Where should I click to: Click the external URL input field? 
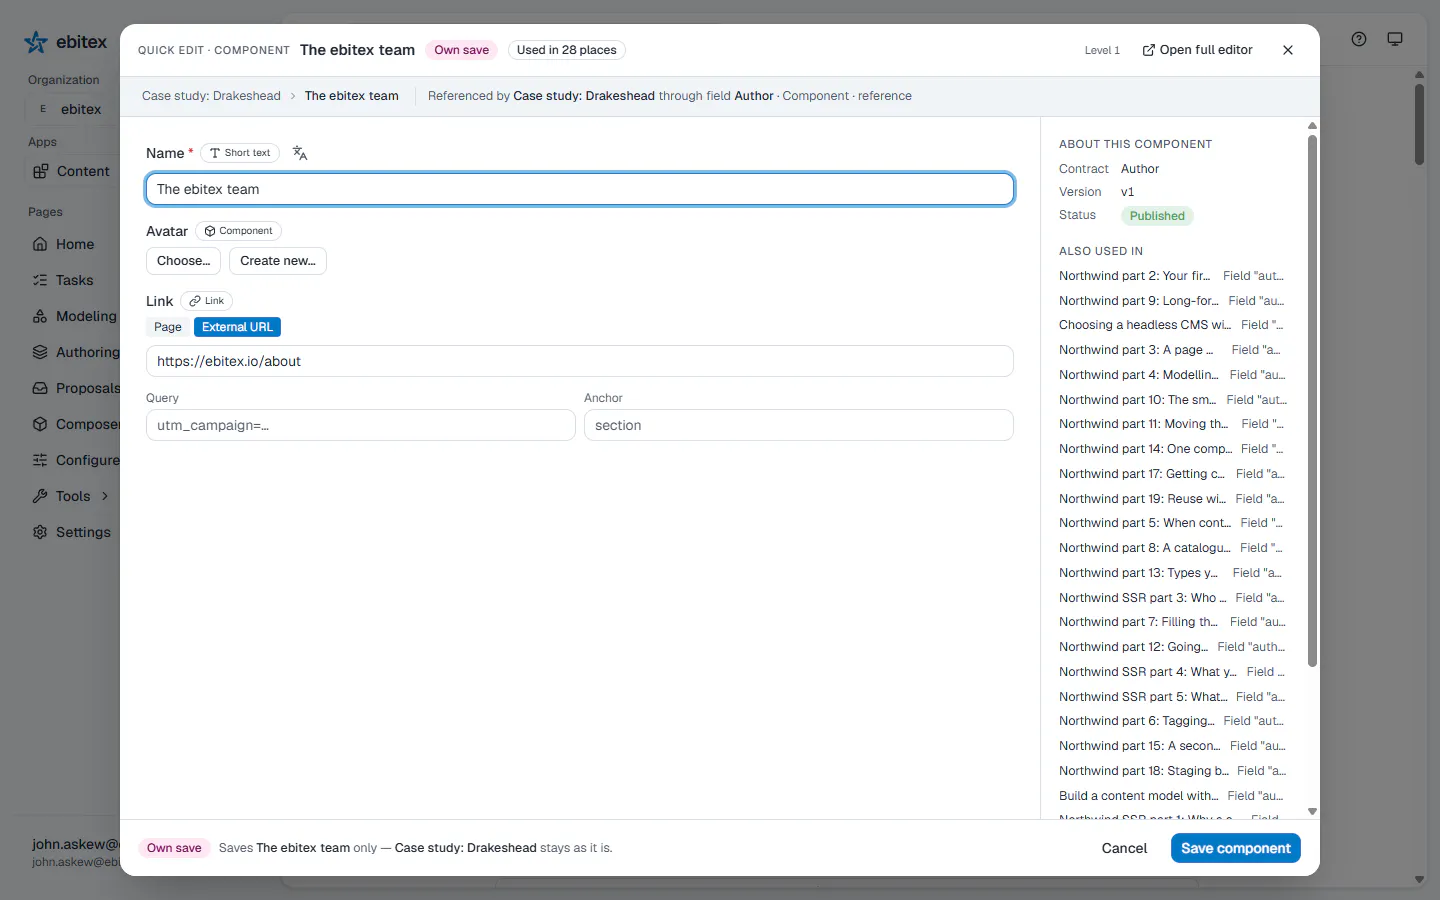580,361
